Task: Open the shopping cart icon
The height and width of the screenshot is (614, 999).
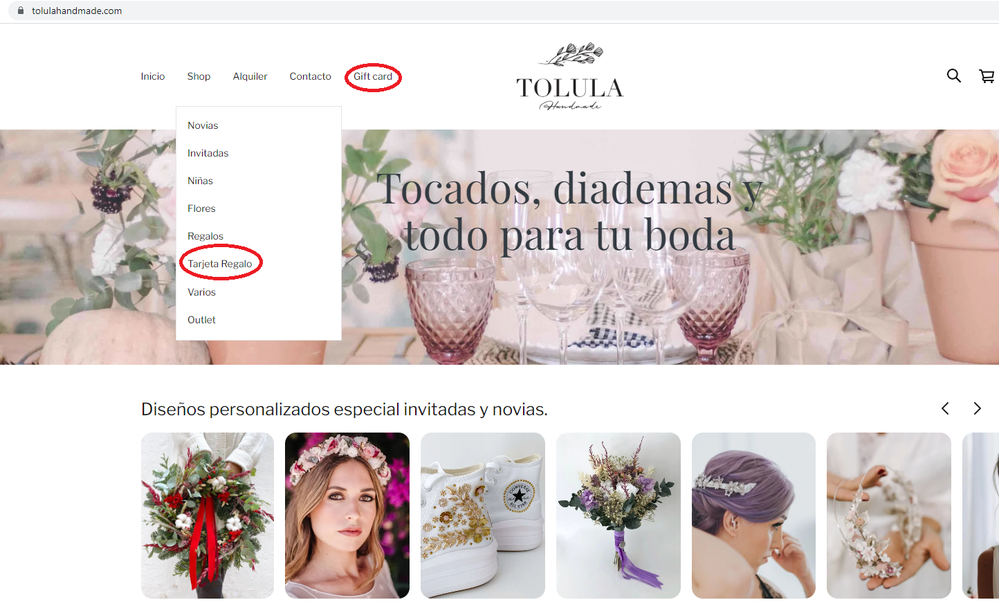Action: pyautogui.click(x=987, y=76)
